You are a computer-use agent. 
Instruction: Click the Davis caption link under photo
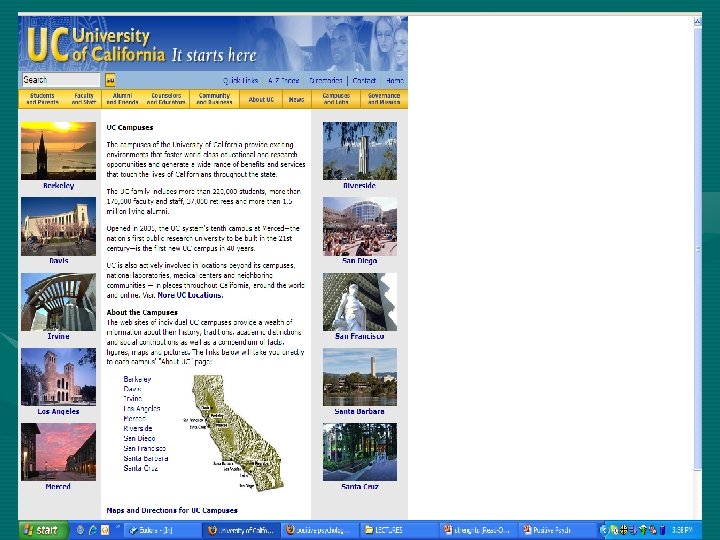58,260
